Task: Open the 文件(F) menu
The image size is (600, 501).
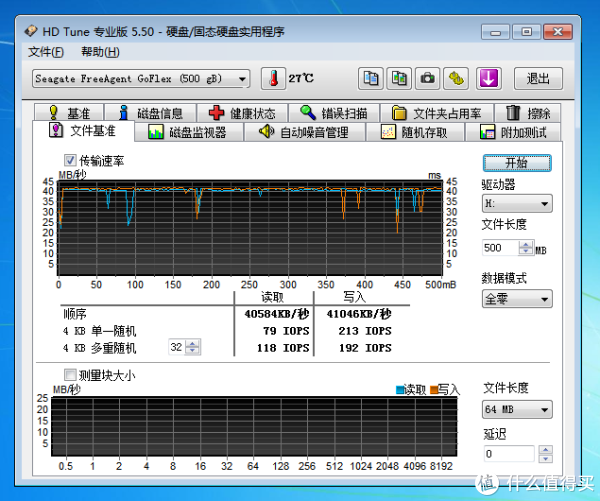Action: (46, 52)
